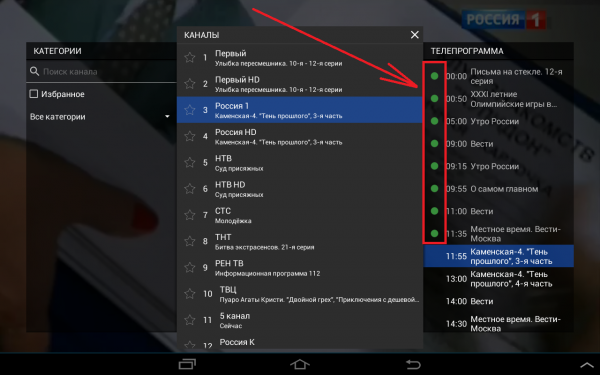Close the Каналы panel
The width and height of the screenshot is (600, 375).
coord(414,35)
